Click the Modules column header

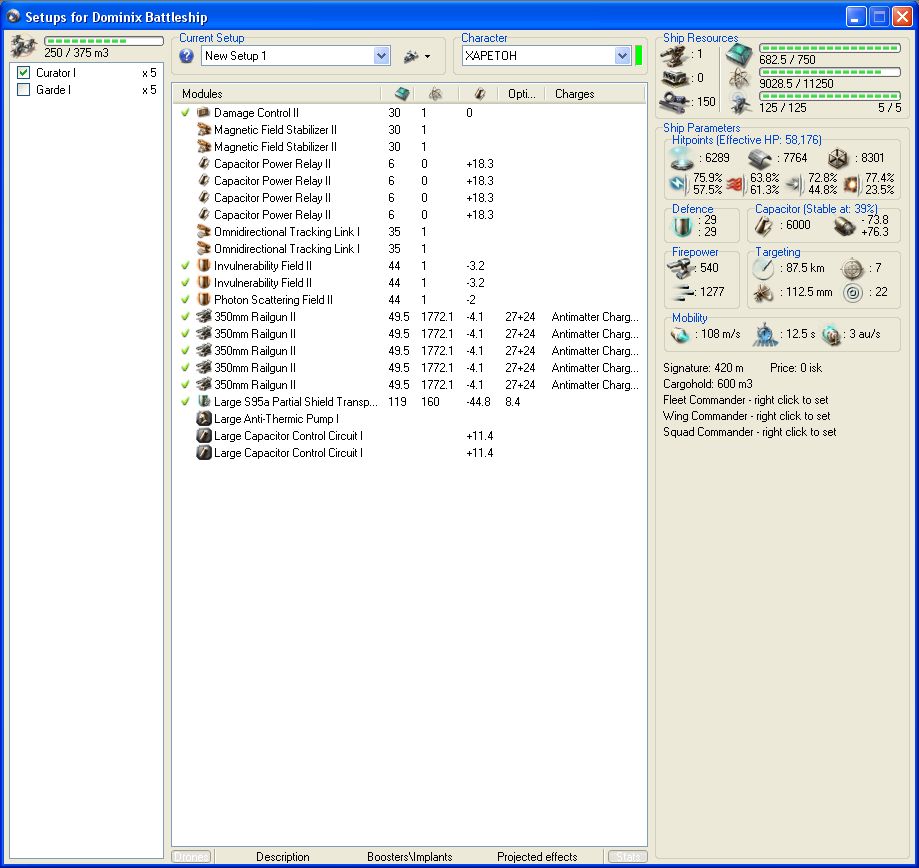tap(277, 94)
